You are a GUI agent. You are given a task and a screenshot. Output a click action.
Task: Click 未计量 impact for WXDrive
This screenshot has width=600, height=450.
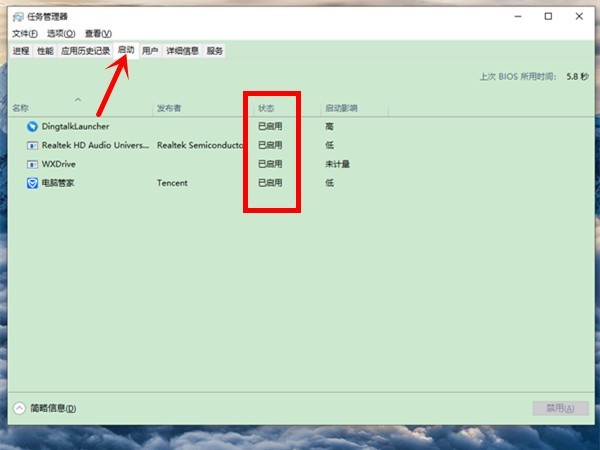tap(338, 164)
